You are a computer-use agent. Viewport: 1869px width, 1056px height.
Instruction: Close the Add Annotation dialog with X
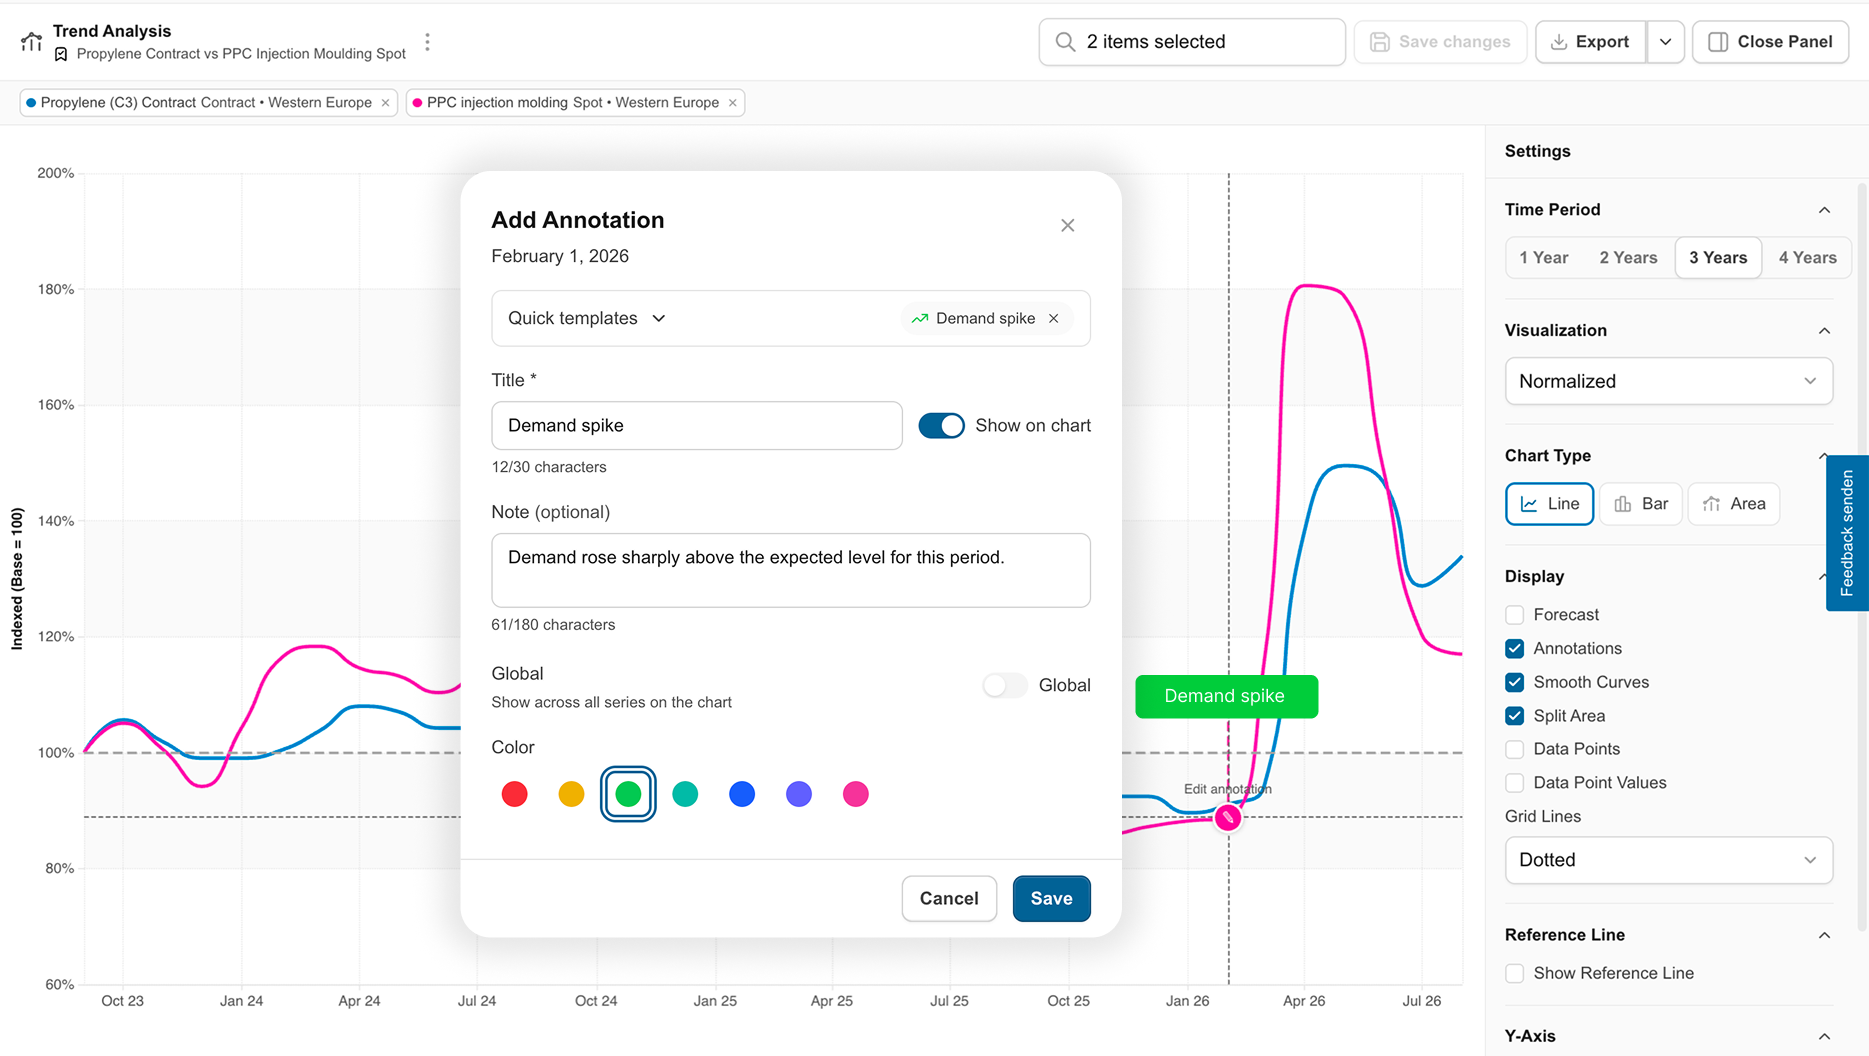1068,225
